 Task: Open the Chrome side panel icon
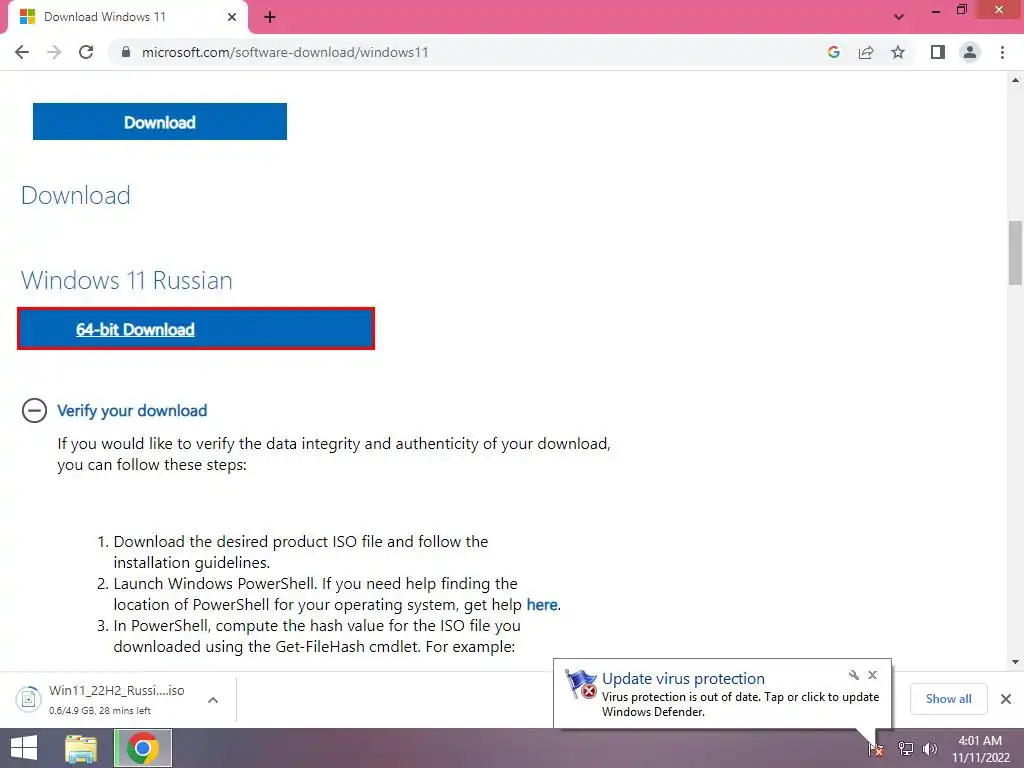[x=938, y=52]
